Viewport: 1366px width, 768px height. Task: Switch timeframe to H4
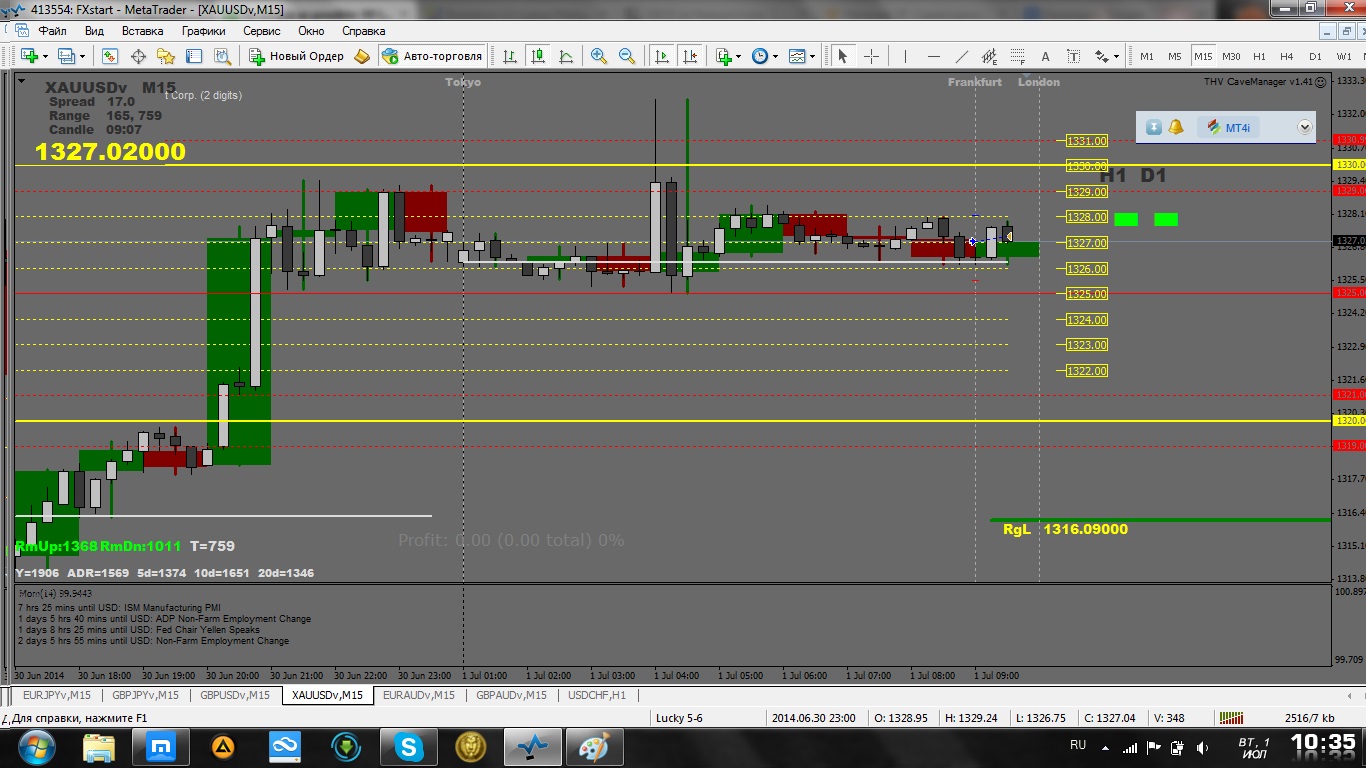coord(1287,56)
